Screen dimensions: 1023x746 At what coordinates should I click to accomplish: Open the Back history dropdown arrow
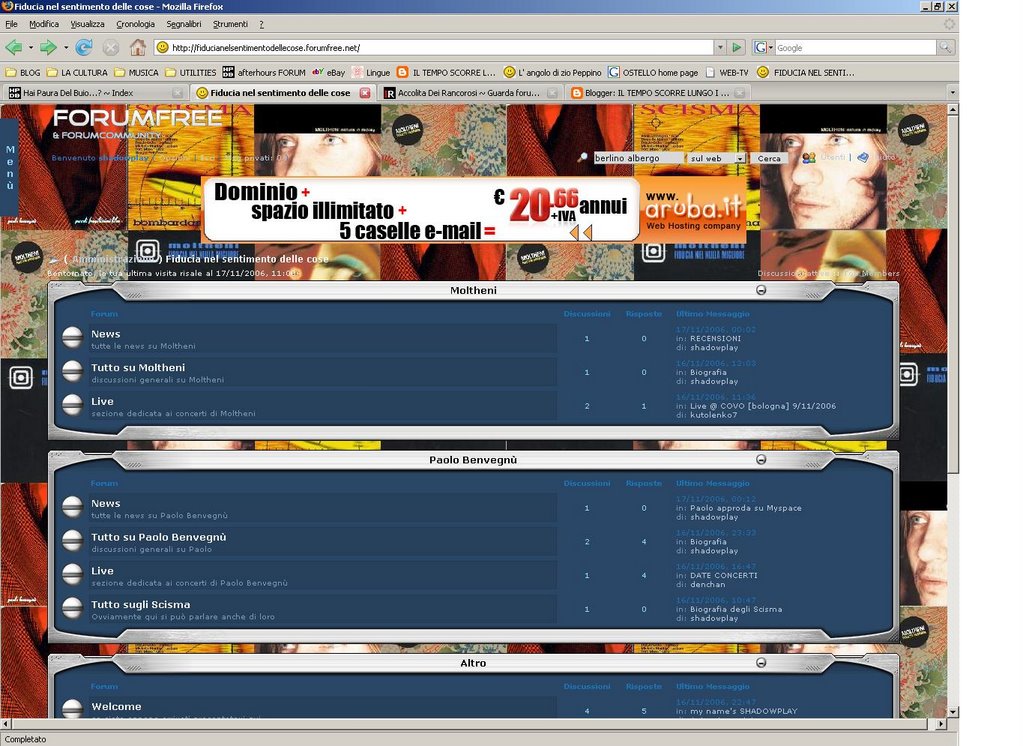point(31,48)
